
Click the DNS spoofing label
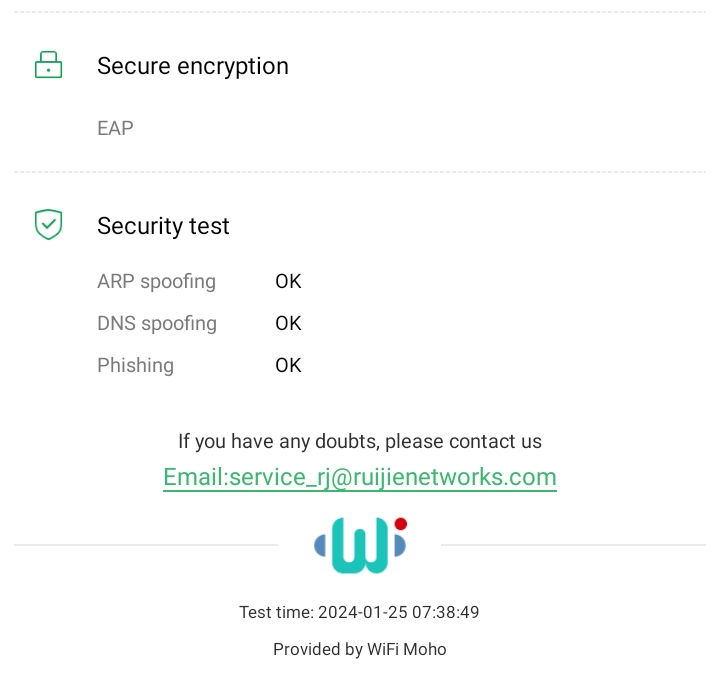point(157,323)
